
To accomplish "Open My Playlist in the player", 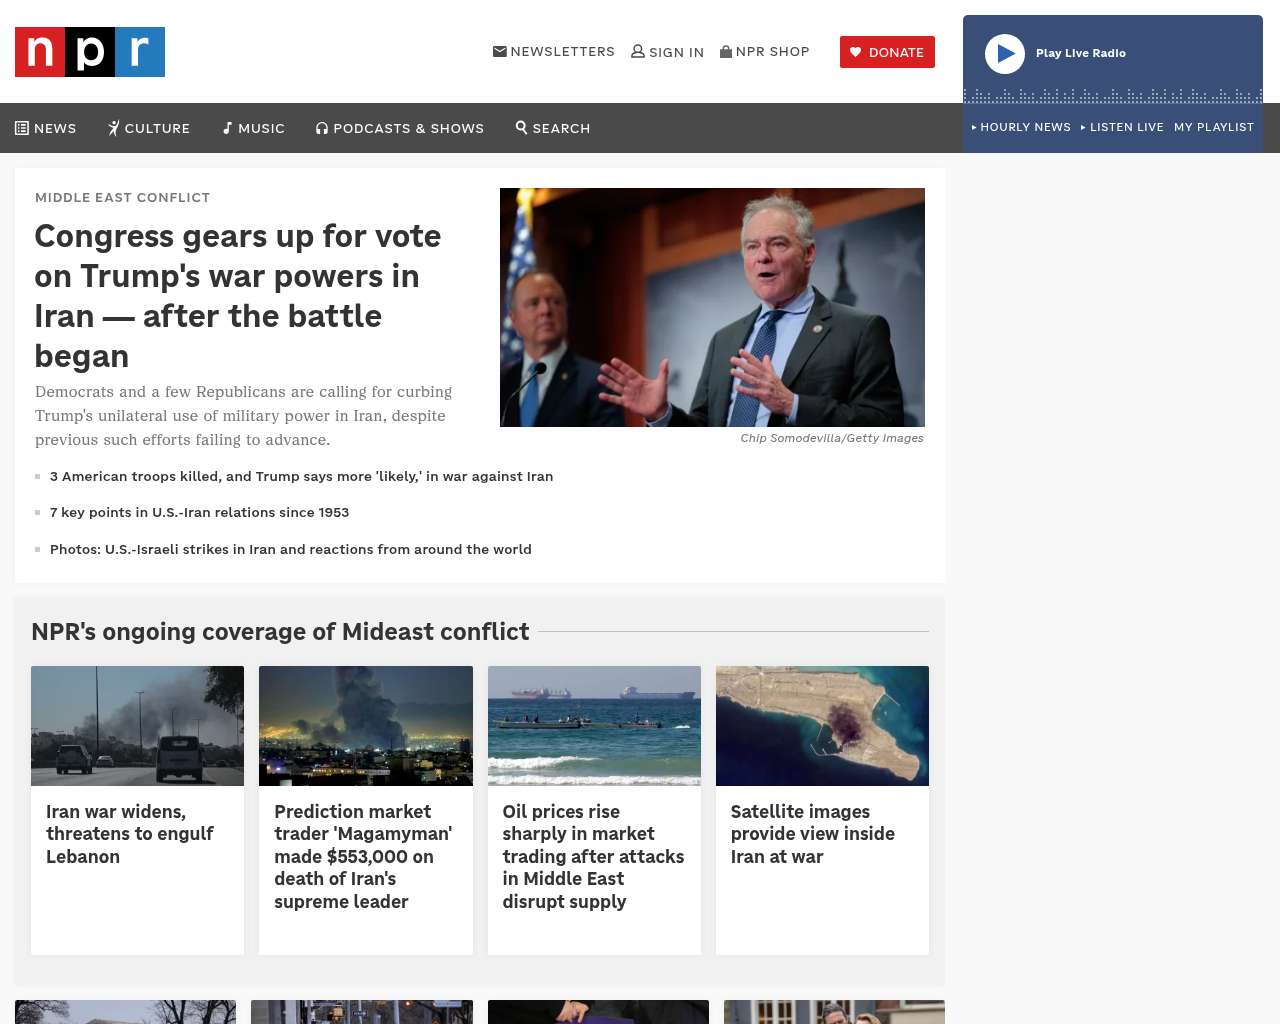I will [1214, 127].
